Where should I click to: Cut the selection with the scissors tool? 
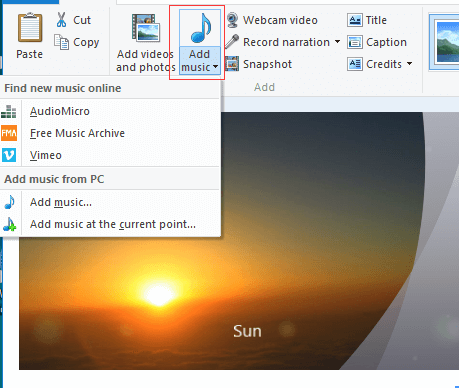click(x=73, y=20)
